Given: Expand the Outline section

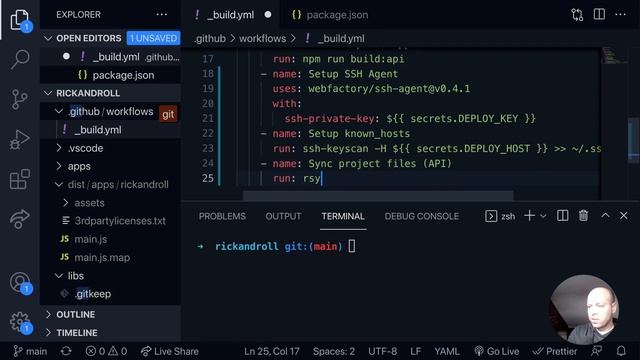Looking at the screenshot, I should coord(48,314).
